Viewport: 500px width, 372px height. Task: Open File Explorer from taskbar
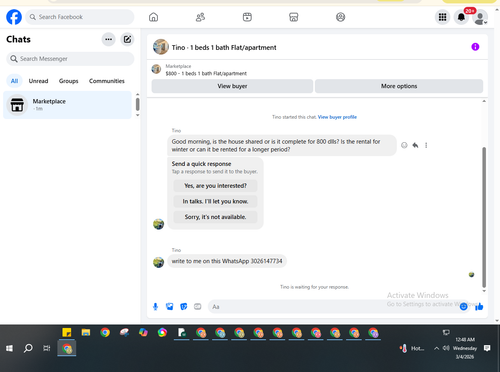coord(86,332)
